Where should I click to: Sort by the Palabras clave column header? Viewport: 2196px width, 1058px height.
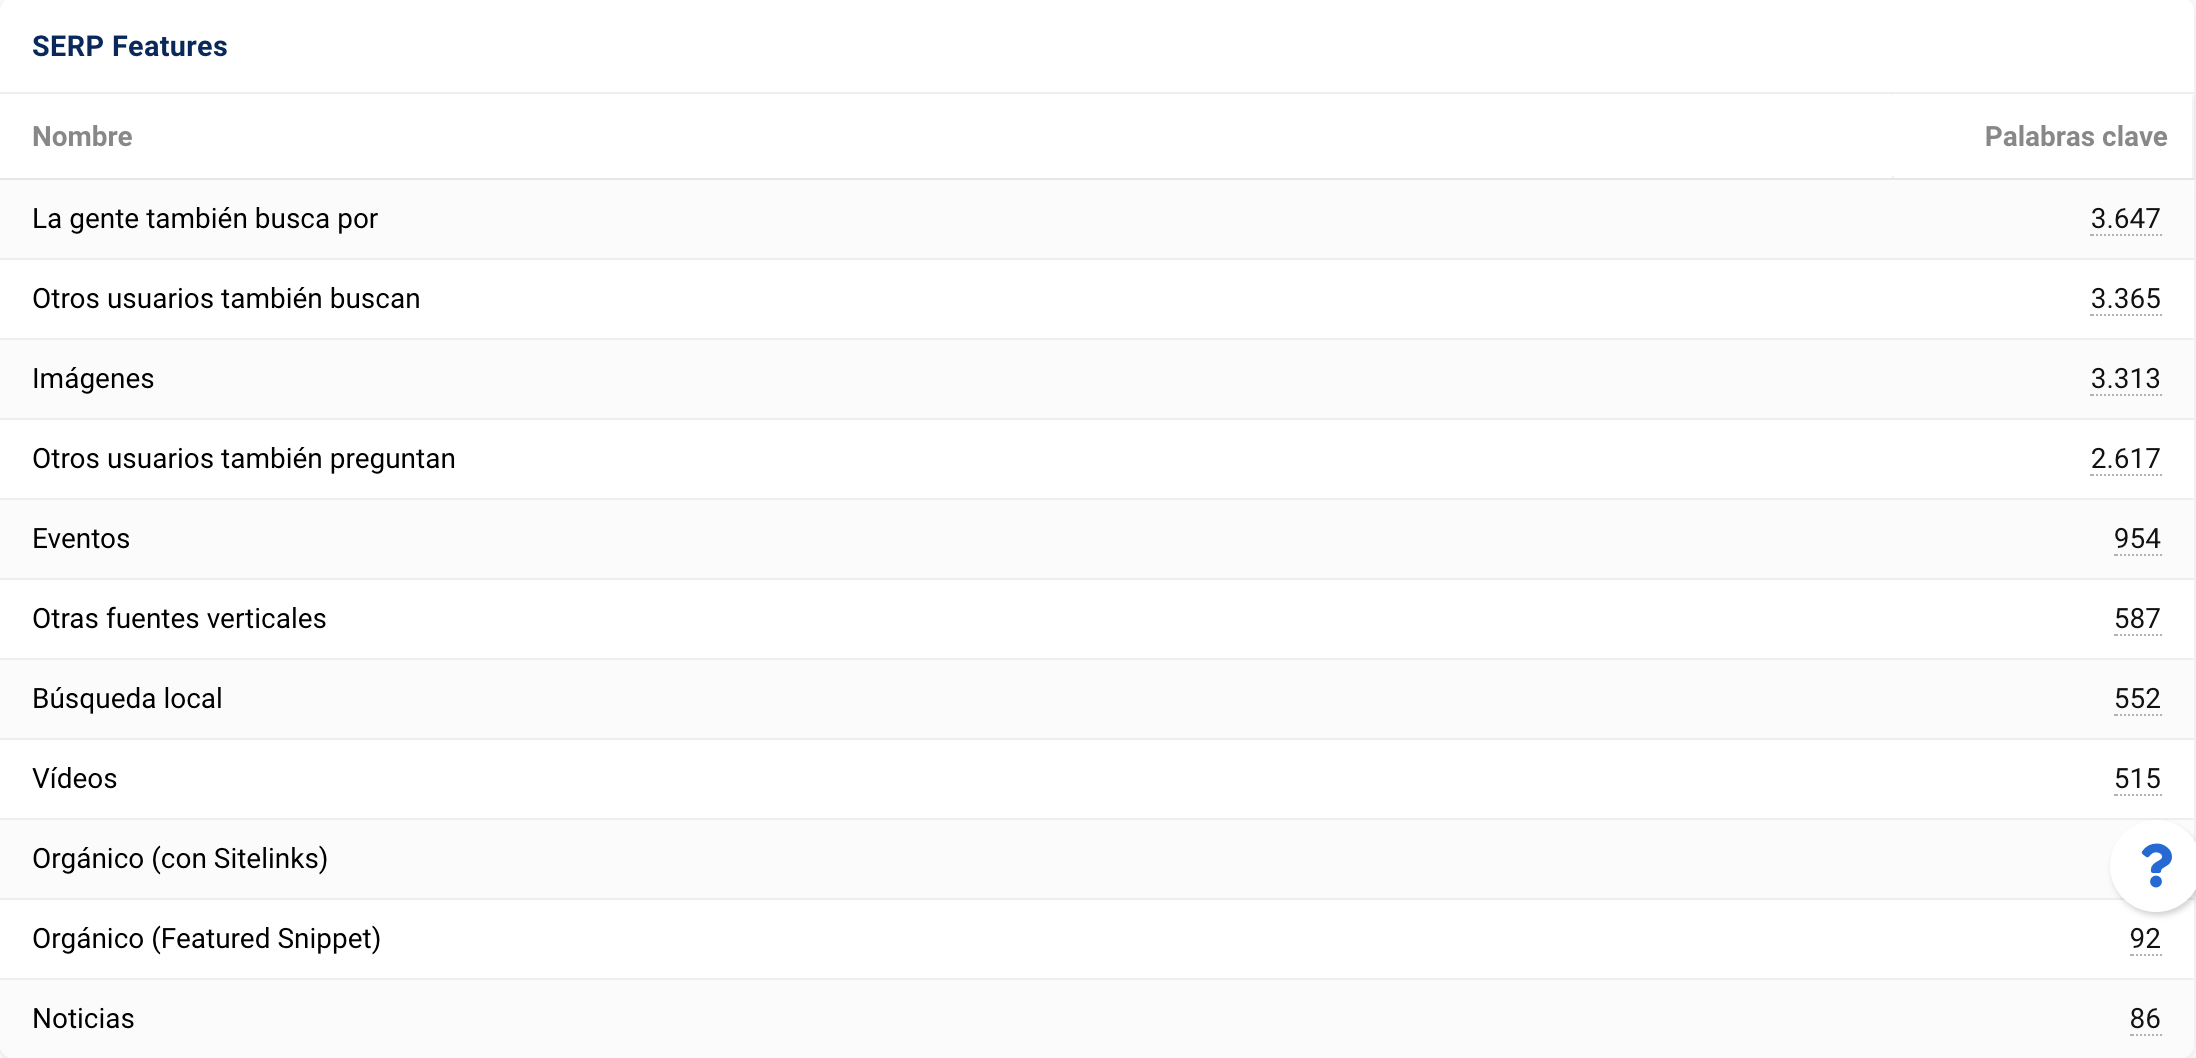click(x=2075, y=137)
